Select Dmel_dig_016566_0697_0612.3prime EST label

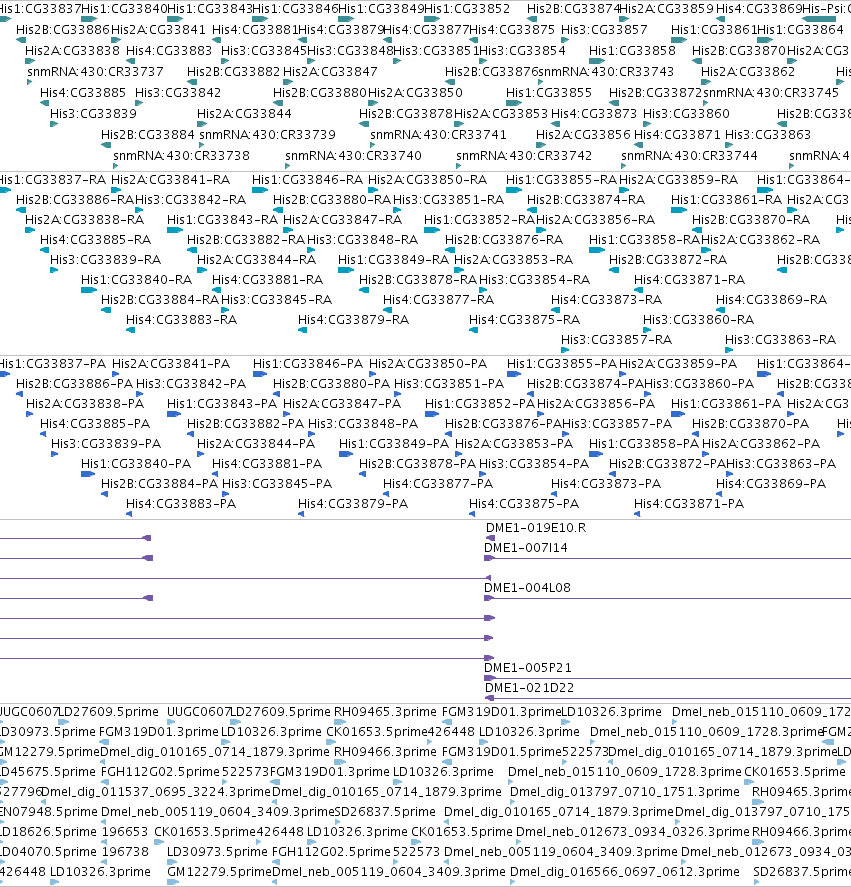625,872
